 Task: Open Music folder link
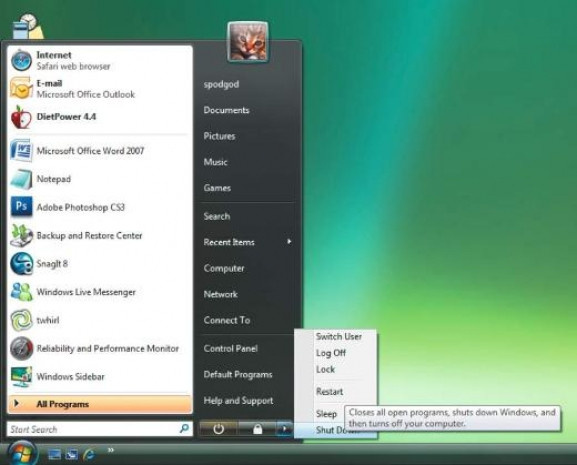pos(215,162)
